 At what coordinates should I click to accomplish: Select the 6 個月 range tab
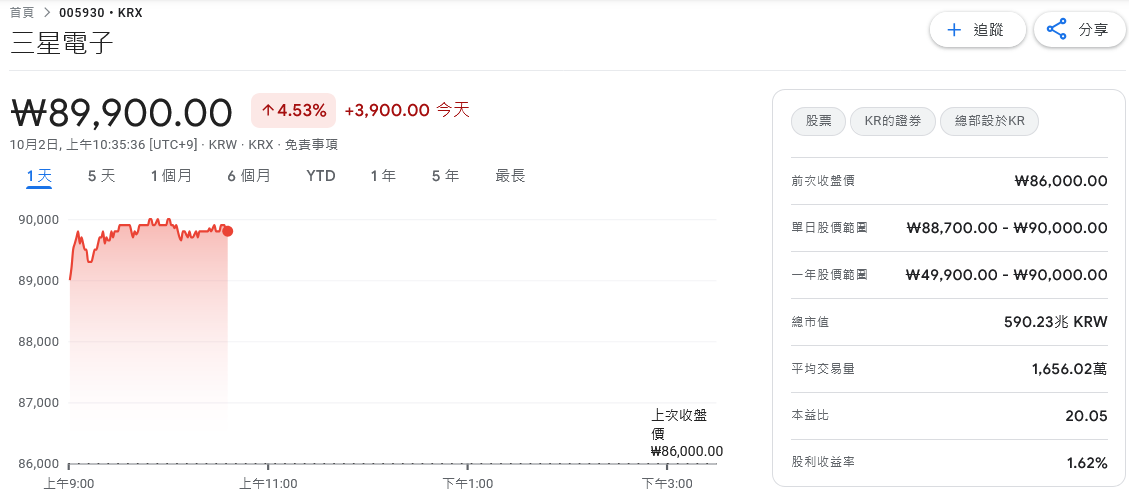(x=248, y=176)
